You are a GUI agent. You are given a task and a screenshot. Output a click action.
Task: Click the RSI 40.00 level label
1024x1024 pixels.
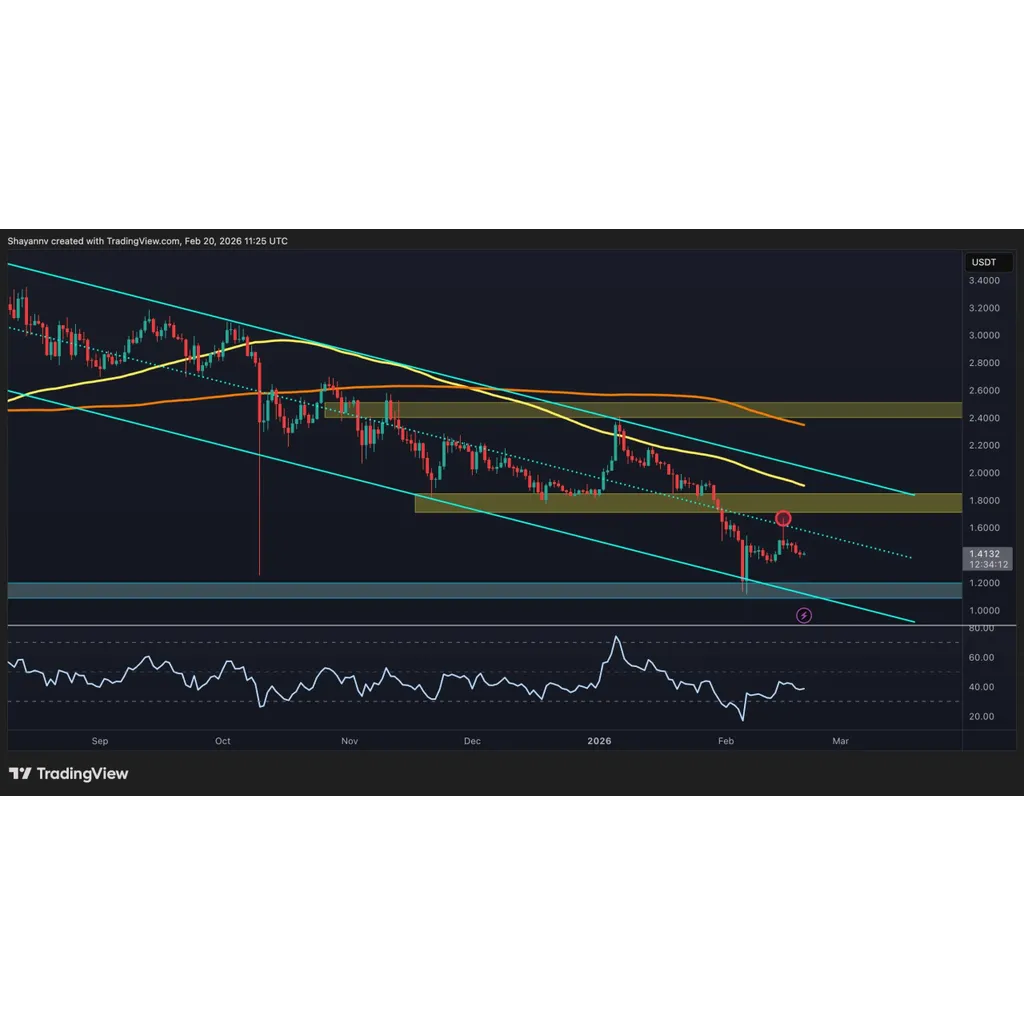[x=981, y=686]
